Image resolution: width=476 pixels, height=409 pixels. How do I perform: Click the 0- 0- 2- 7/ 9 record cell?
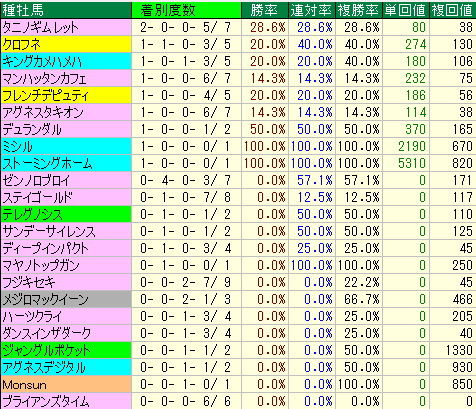[x=186, y=282]
